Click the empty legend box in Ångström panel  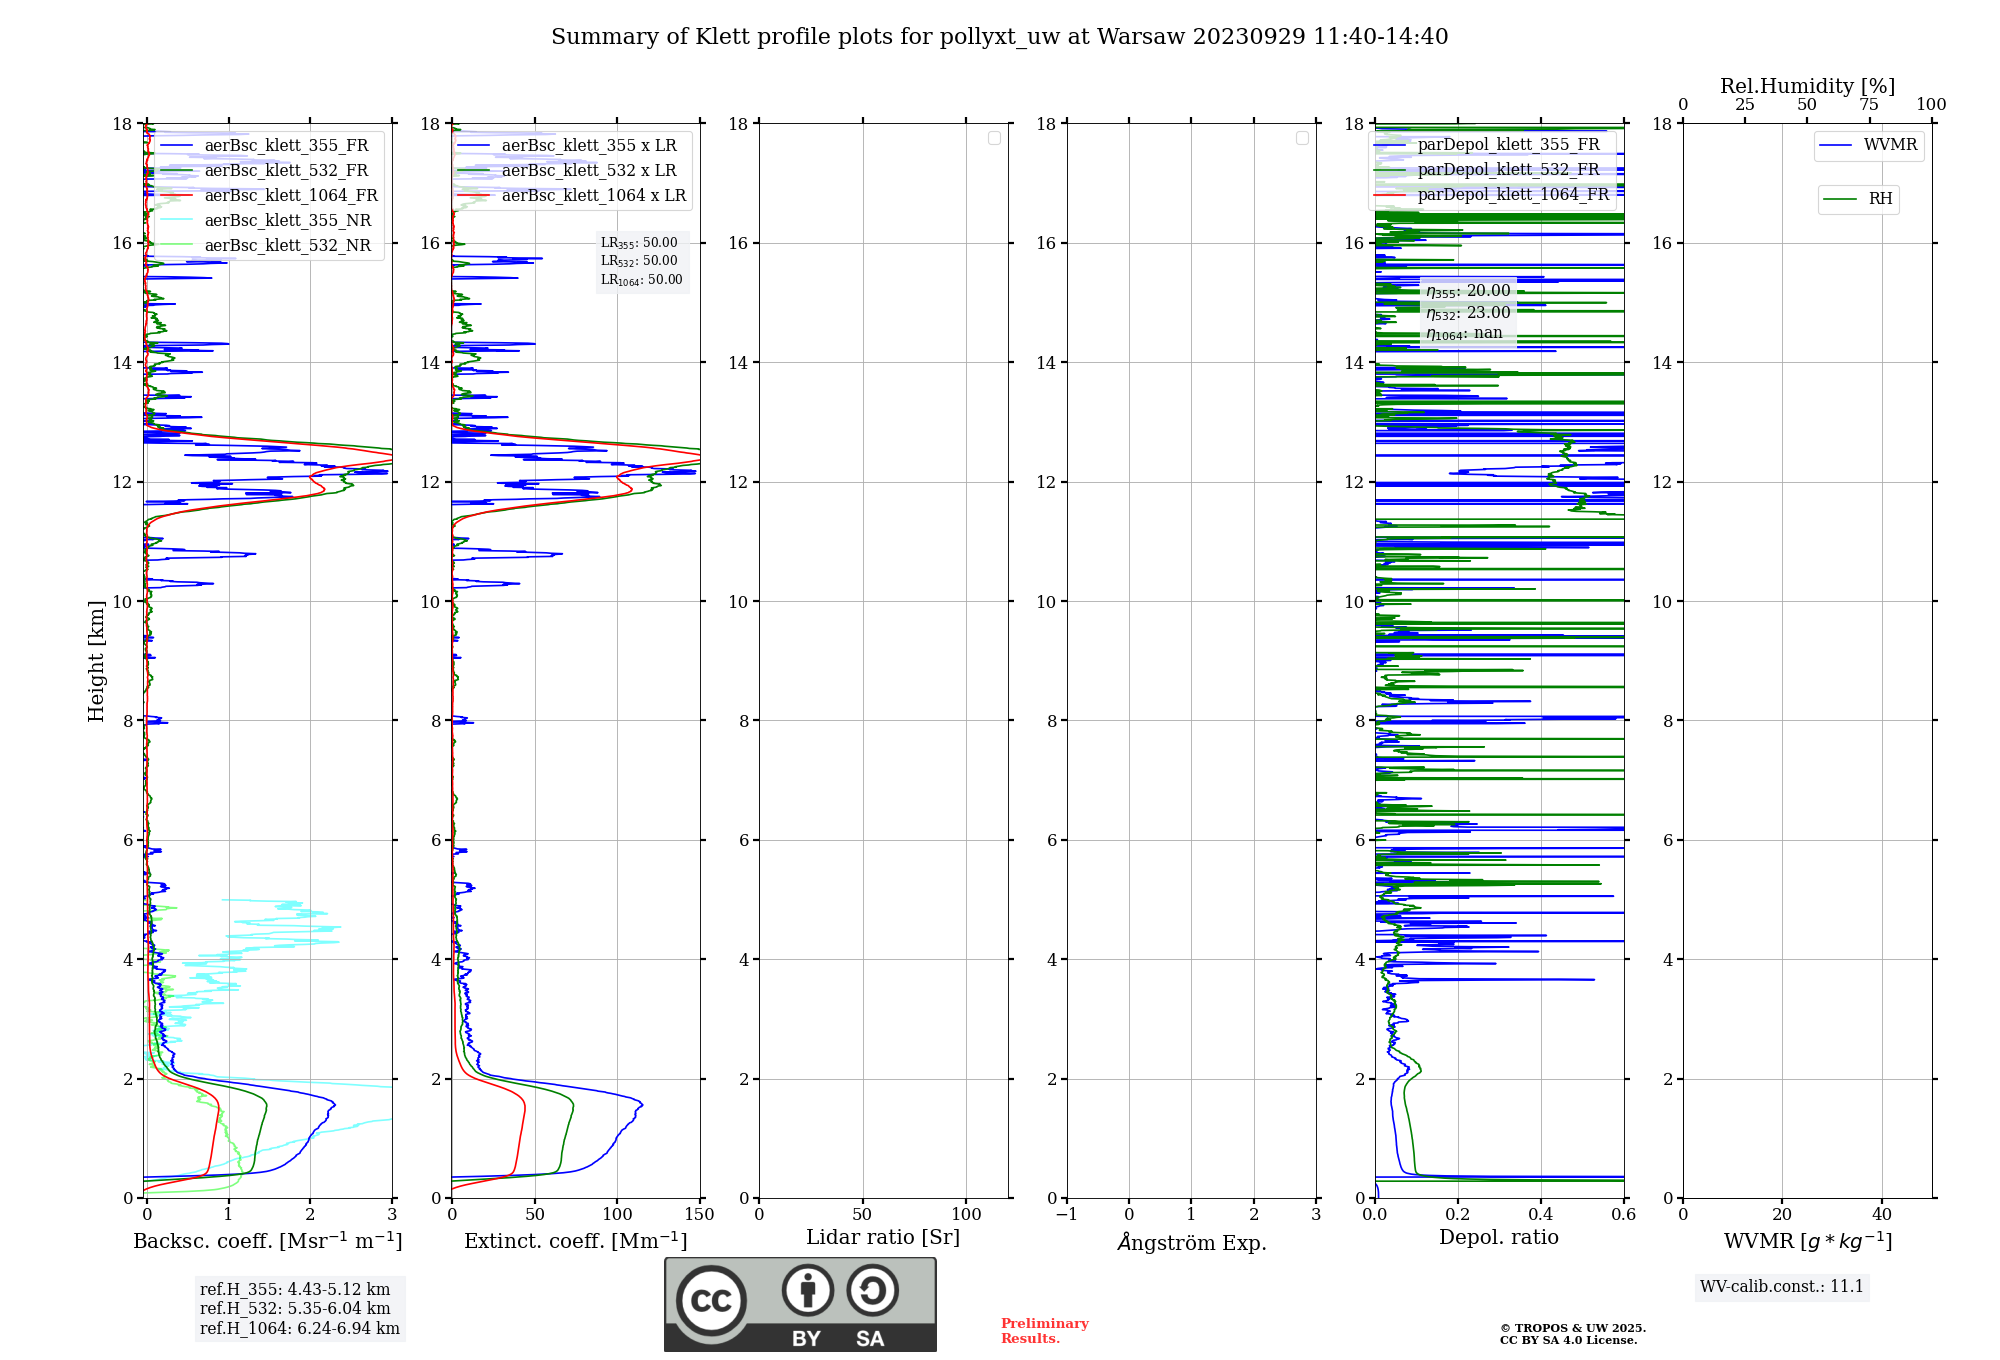tap(1302, 138)
